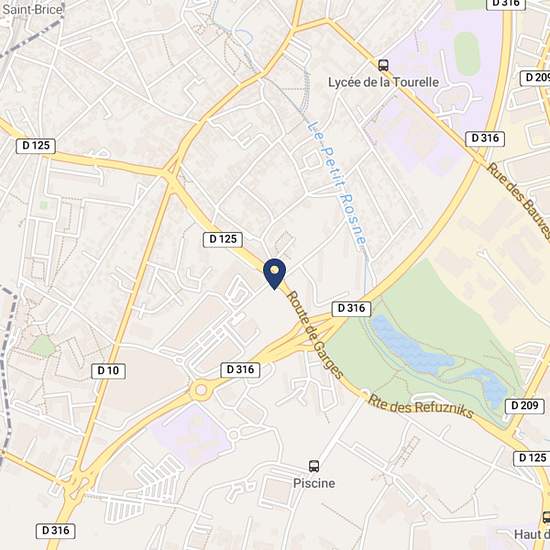
Task: Click the Rue des Bauves street label
Action: pyautogui.click(x=518, y=201)
